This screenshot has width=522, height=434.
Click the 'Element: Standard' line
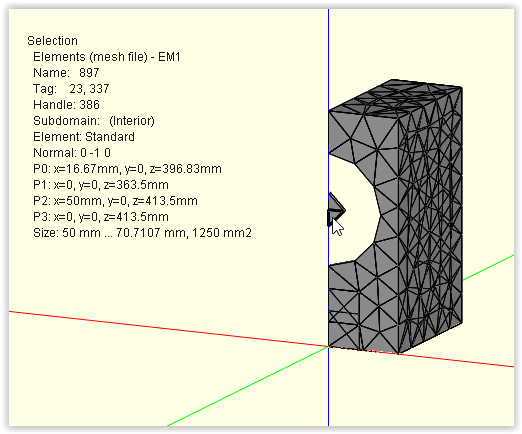point(84,137)
